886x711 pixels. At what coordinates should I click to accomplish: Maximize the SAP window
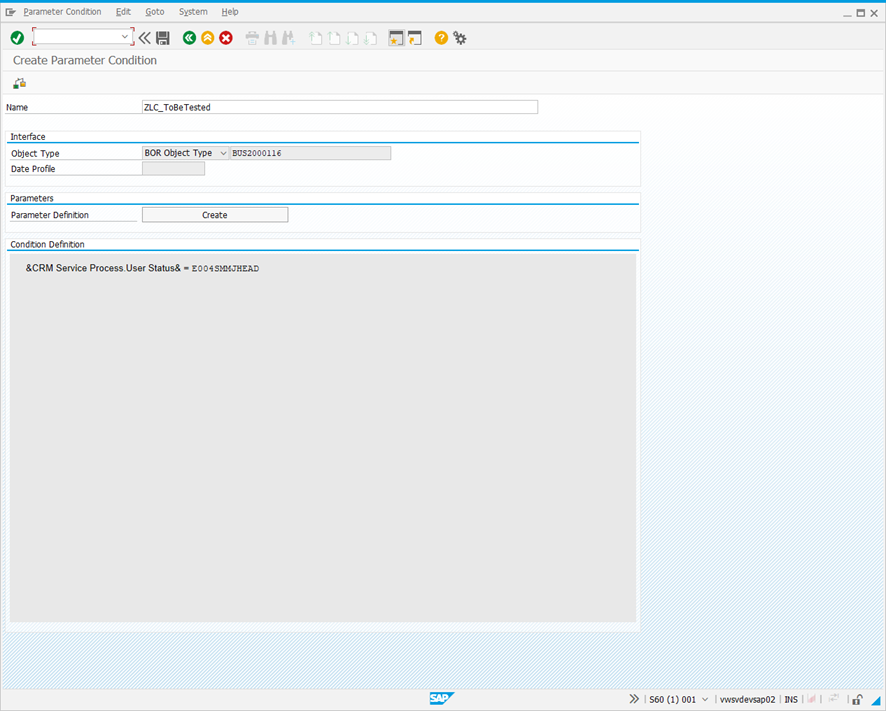pos(861,13)
